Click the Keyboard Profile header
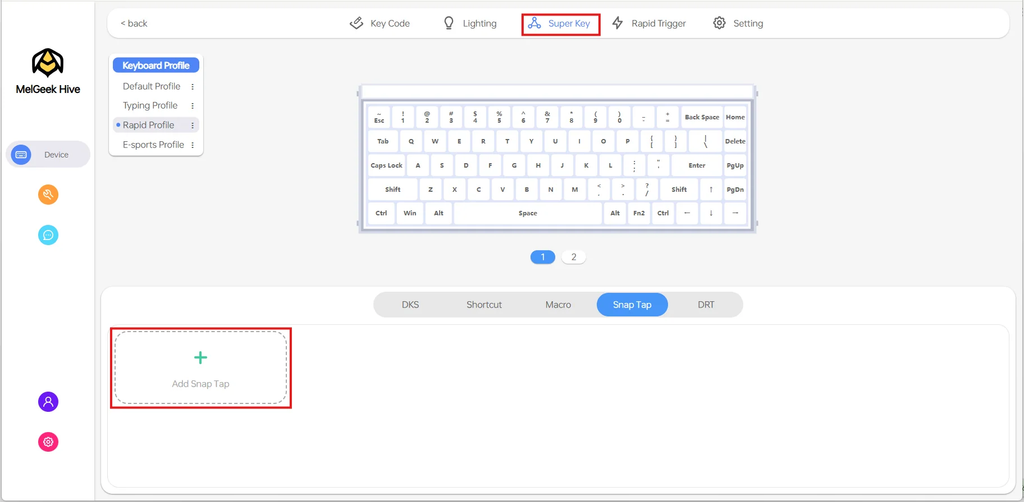Screen dimensions: 1024x502 pyautogui.click(x=156, y=65)
